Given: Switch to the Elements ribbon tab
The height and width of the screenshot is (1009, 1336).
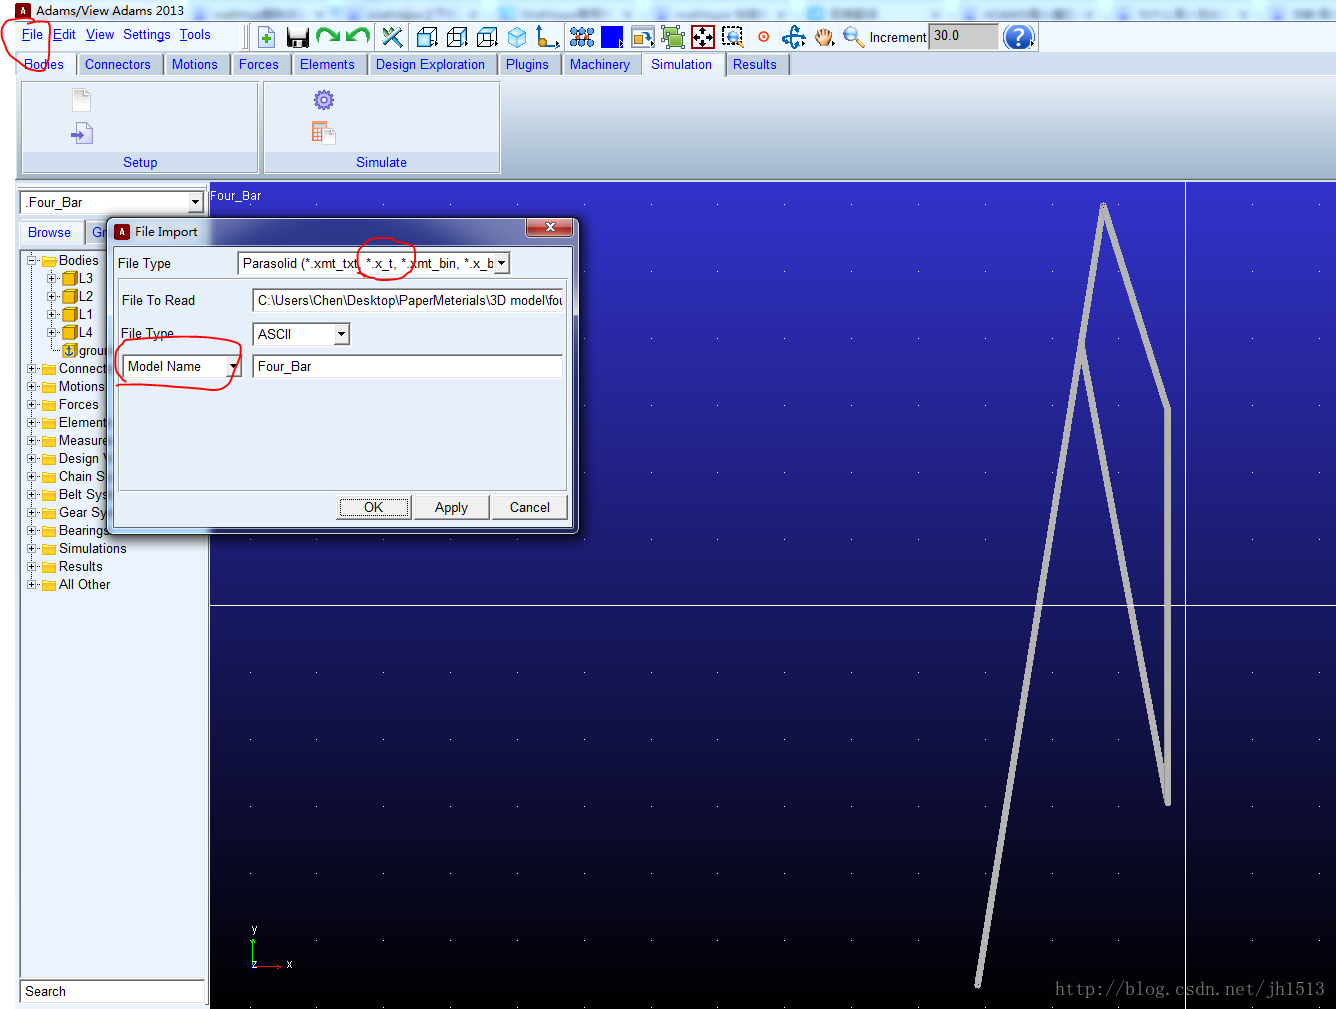Looking at the screenshot, I should coord(327,64).
